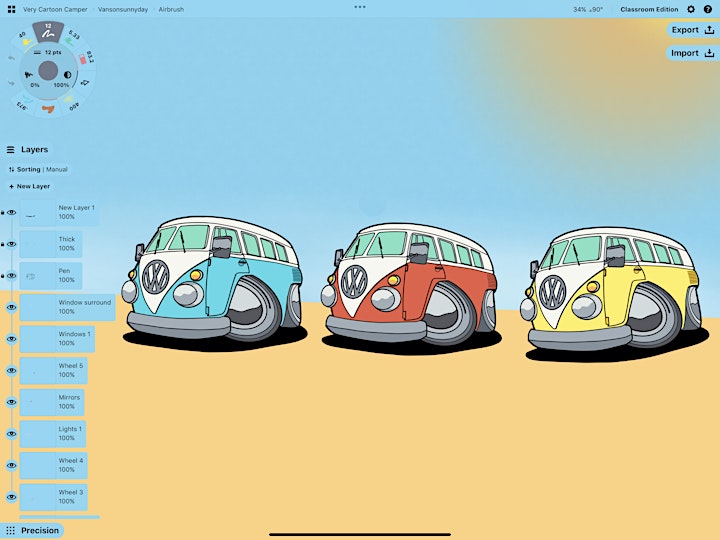Open the Precision grid dots icon

click(11, 530)
